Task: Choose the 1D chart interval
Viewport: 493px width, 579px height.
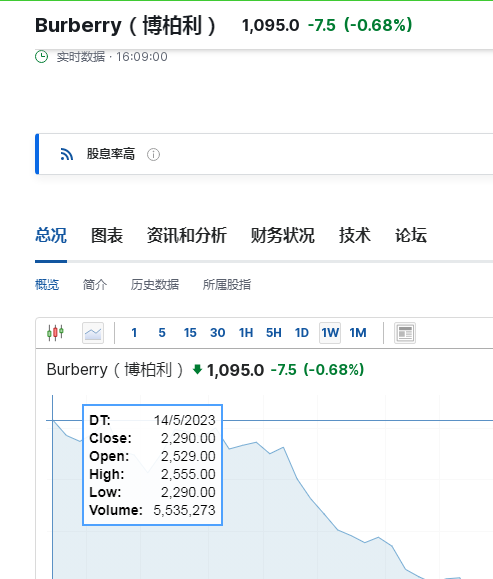Action: [x=302, y=333]
